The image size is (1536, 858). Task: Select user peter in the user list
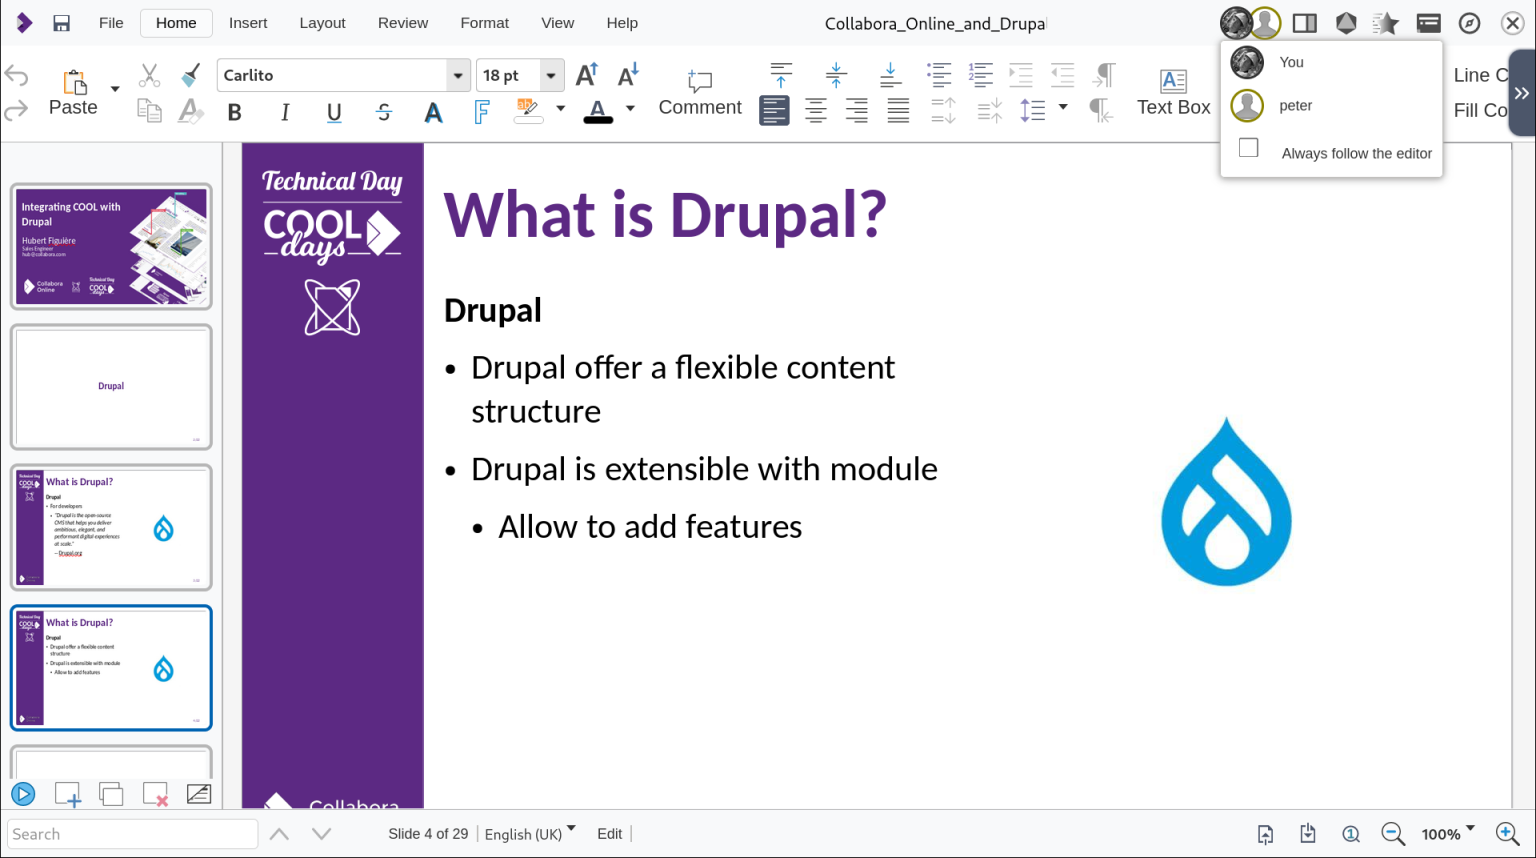[1295, 105]
